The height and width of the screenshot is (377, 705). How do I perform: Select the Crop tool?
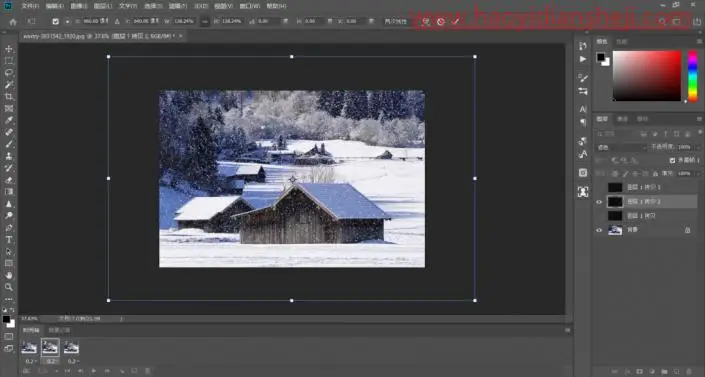9,96
